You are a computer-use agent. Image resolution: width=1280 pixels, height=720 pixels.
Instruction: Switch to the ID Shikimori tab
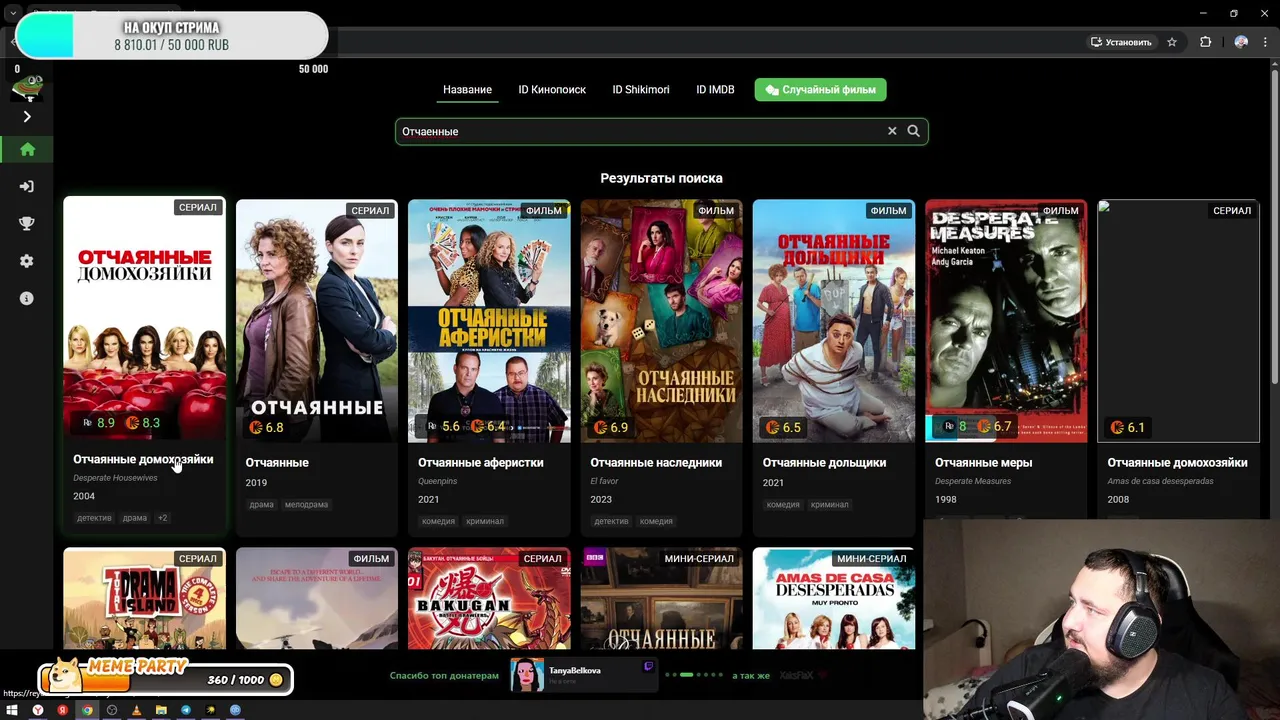tap(641, 90)
